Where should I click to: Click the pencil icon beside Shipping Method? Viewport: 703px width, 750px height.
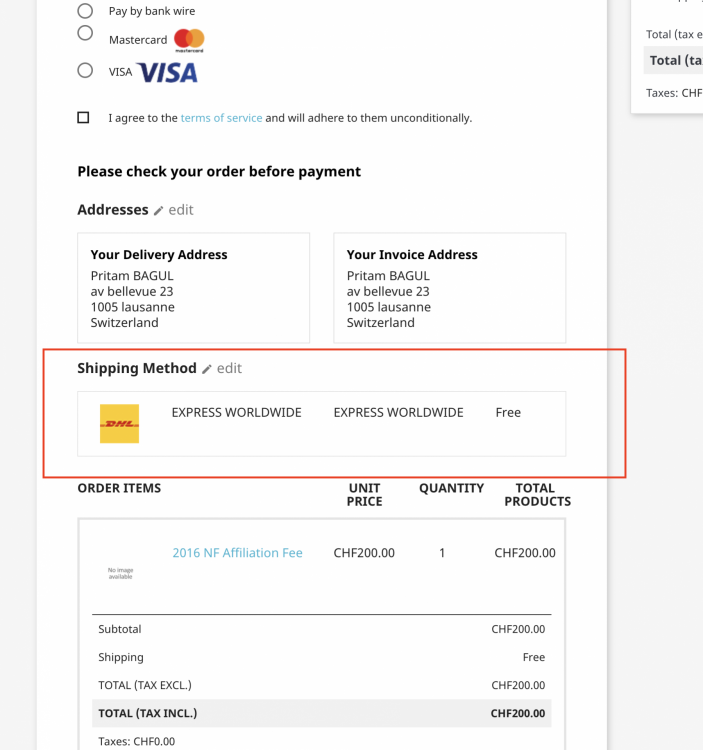(x=207, y=369)
